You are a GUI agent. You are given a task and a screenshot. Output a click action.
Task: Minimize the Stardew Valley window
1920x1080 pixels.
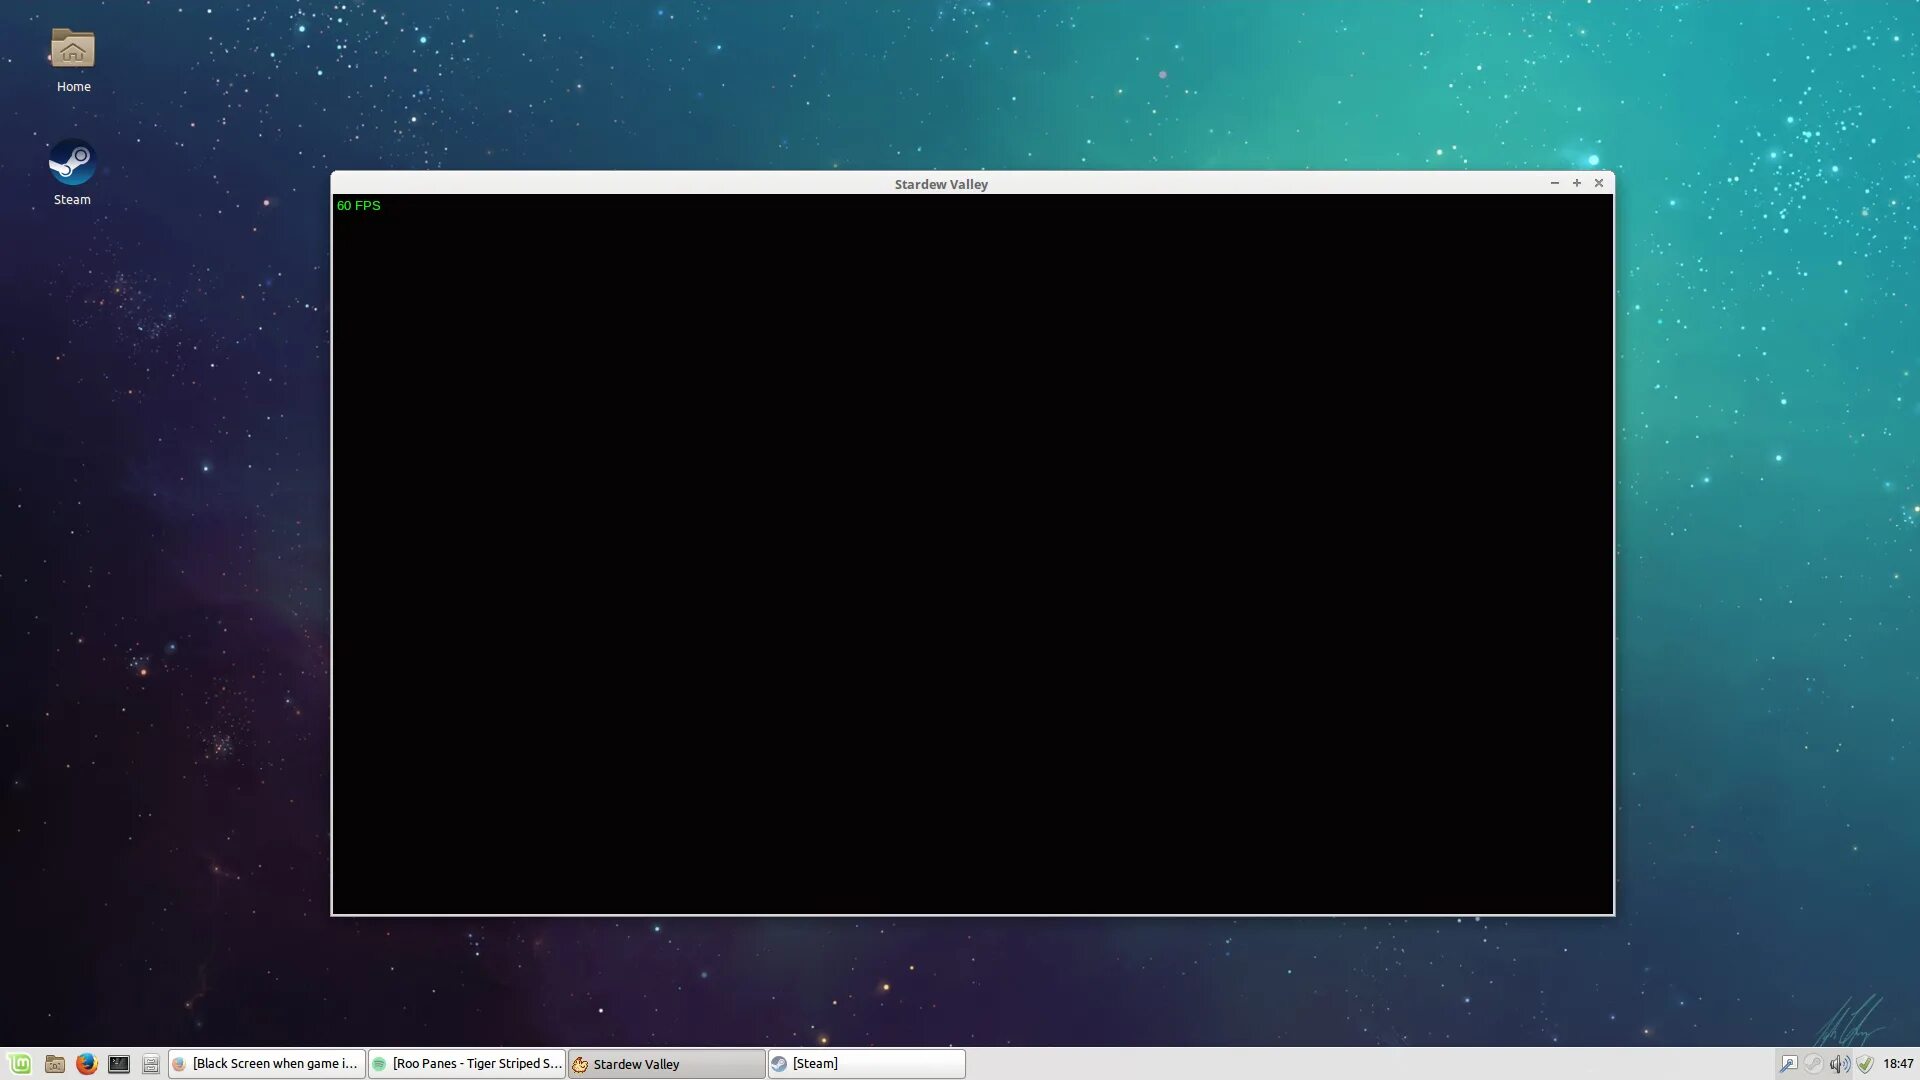[x=1555, y=183]
